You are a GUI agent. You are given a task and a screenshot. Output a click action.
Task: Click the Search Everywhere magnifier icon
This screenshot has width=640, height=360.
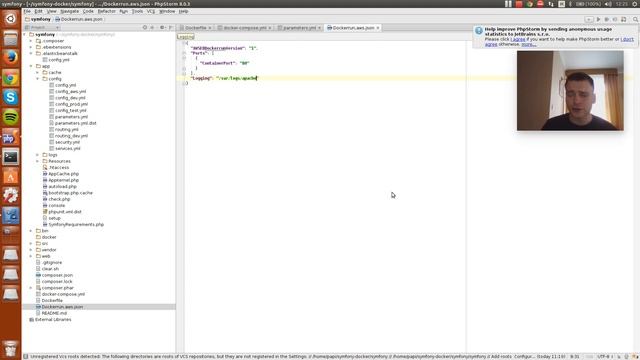point(636,19)
